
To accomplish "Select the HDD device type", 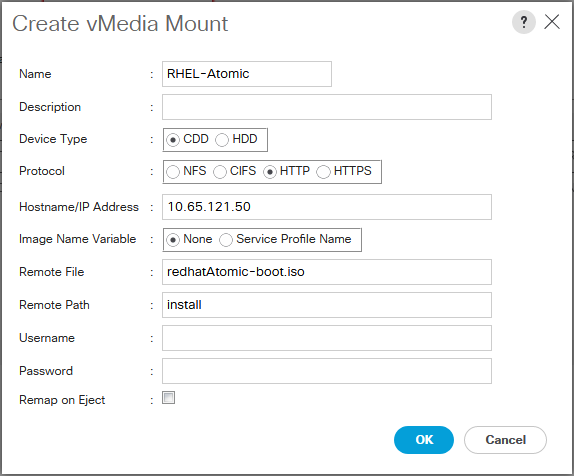I will 222,140.
